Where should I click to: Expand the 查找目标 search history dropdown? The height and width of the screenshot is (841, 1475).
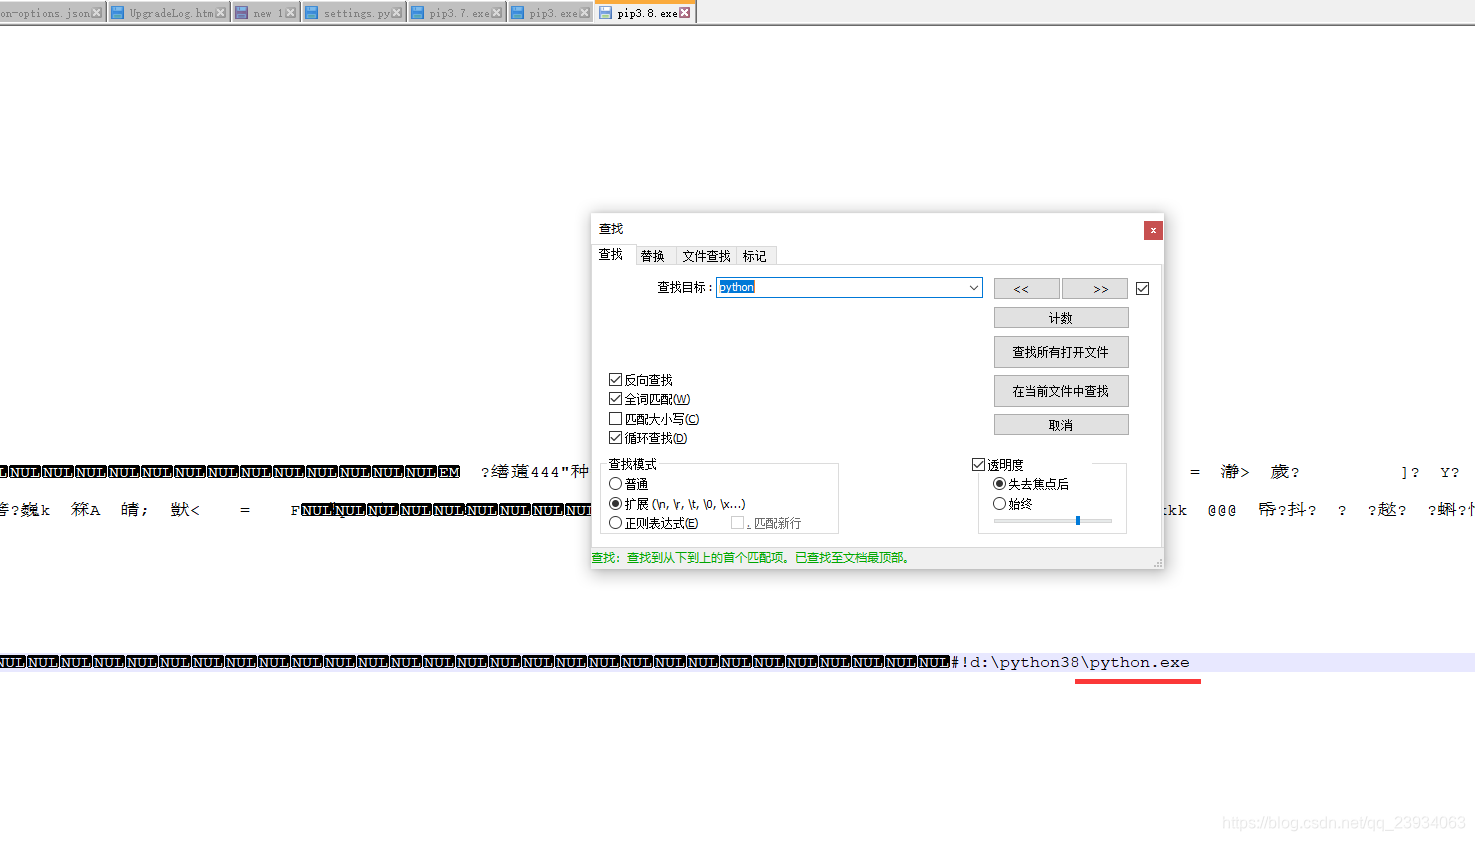(974, 287)
